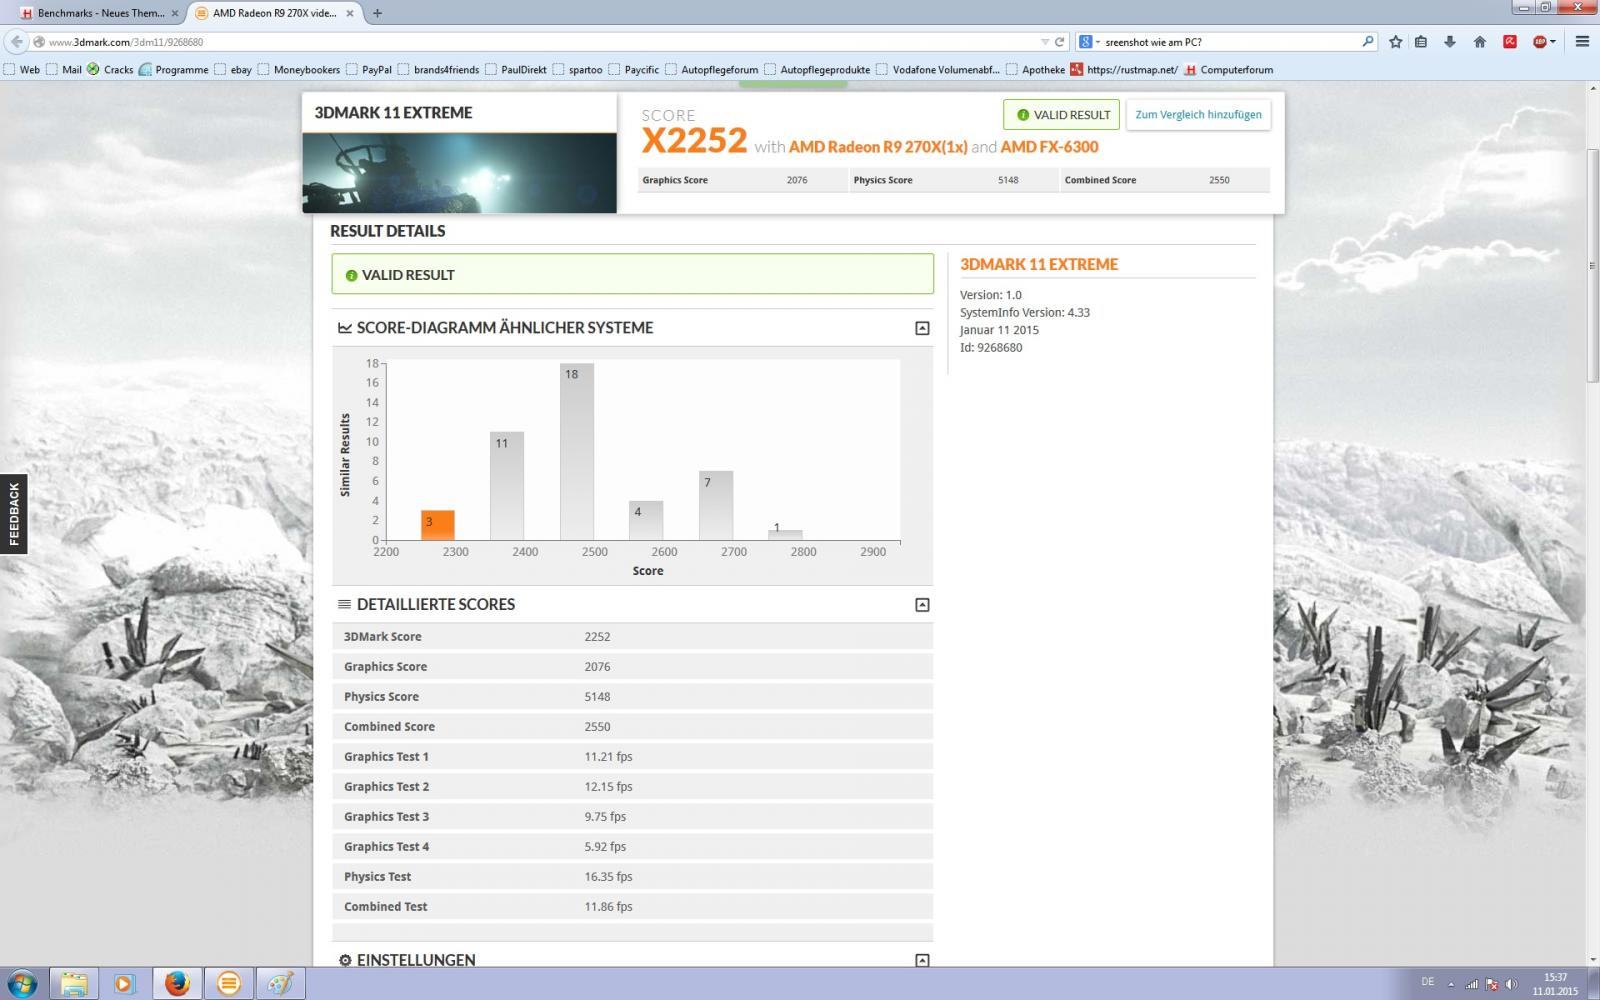Open a new tab with the plus button
The image size is (1600, 1000).
[377, 13]
